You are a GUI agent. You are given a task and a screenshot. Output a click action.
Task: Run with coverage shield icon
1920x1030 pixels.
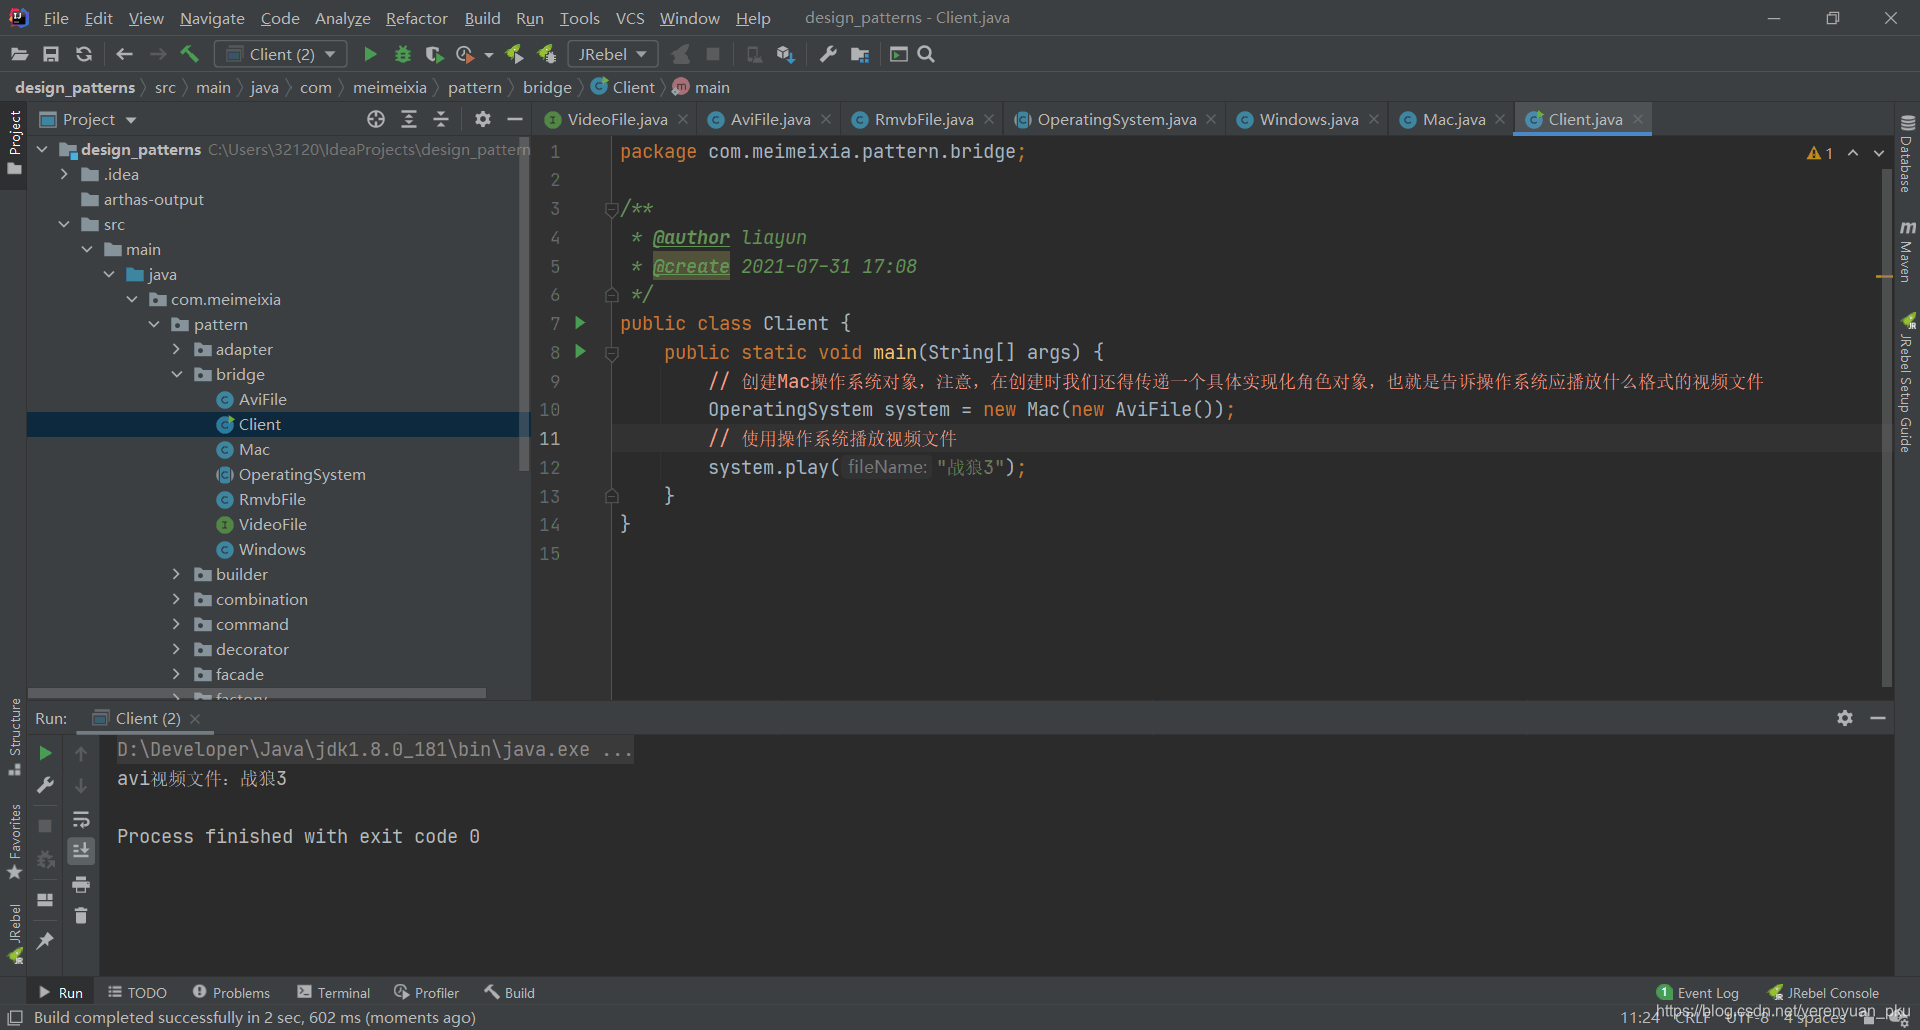(434, 54)
